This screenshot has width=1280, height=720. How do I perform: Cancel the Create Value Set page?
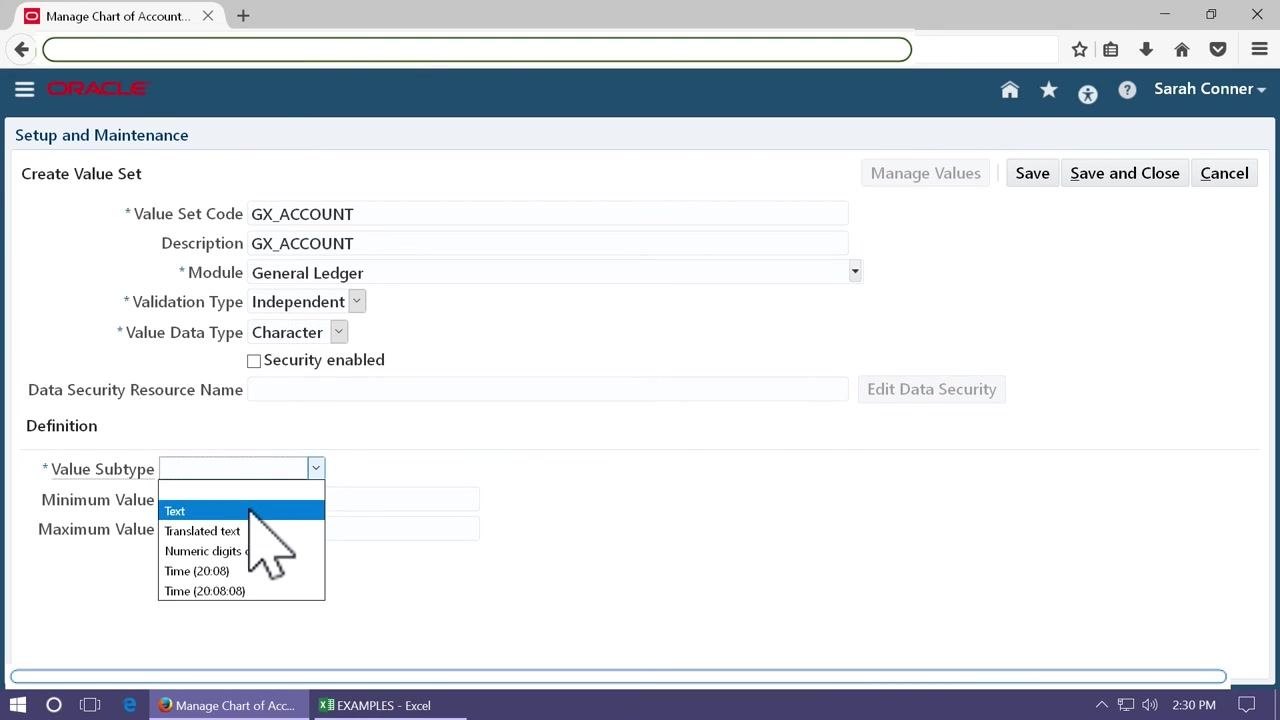[1224, 173]
